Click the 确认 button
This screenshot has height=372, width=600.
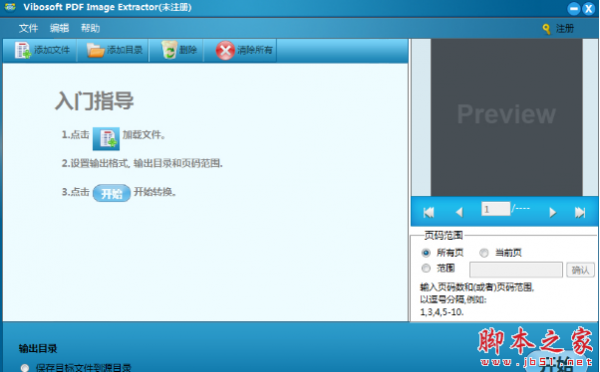click(x=580, y=270)
